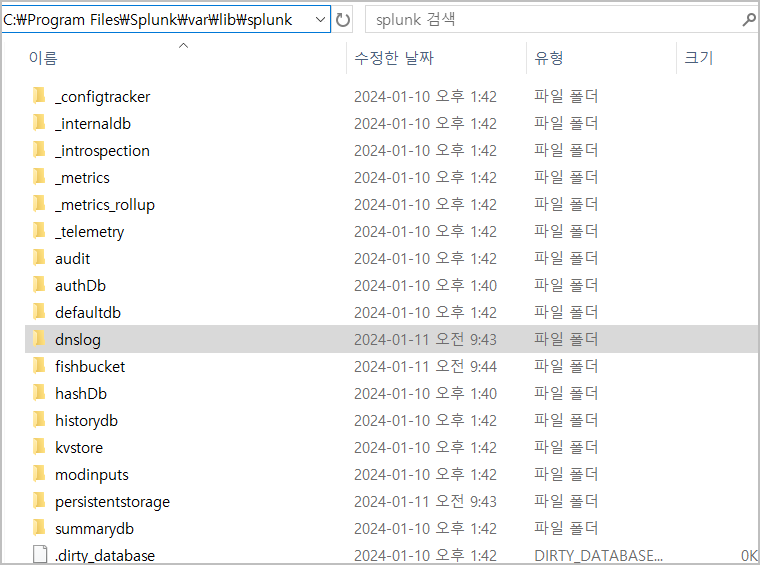
Task: Click the _internaldb folder icon
Action: [39, 123]
